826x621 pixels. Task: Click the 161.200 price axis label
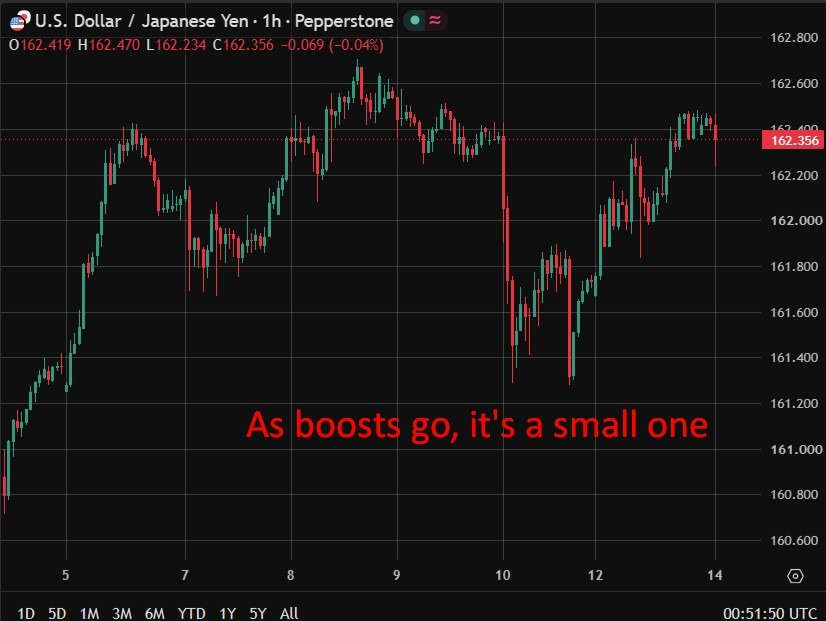click(x=794, y=403)
